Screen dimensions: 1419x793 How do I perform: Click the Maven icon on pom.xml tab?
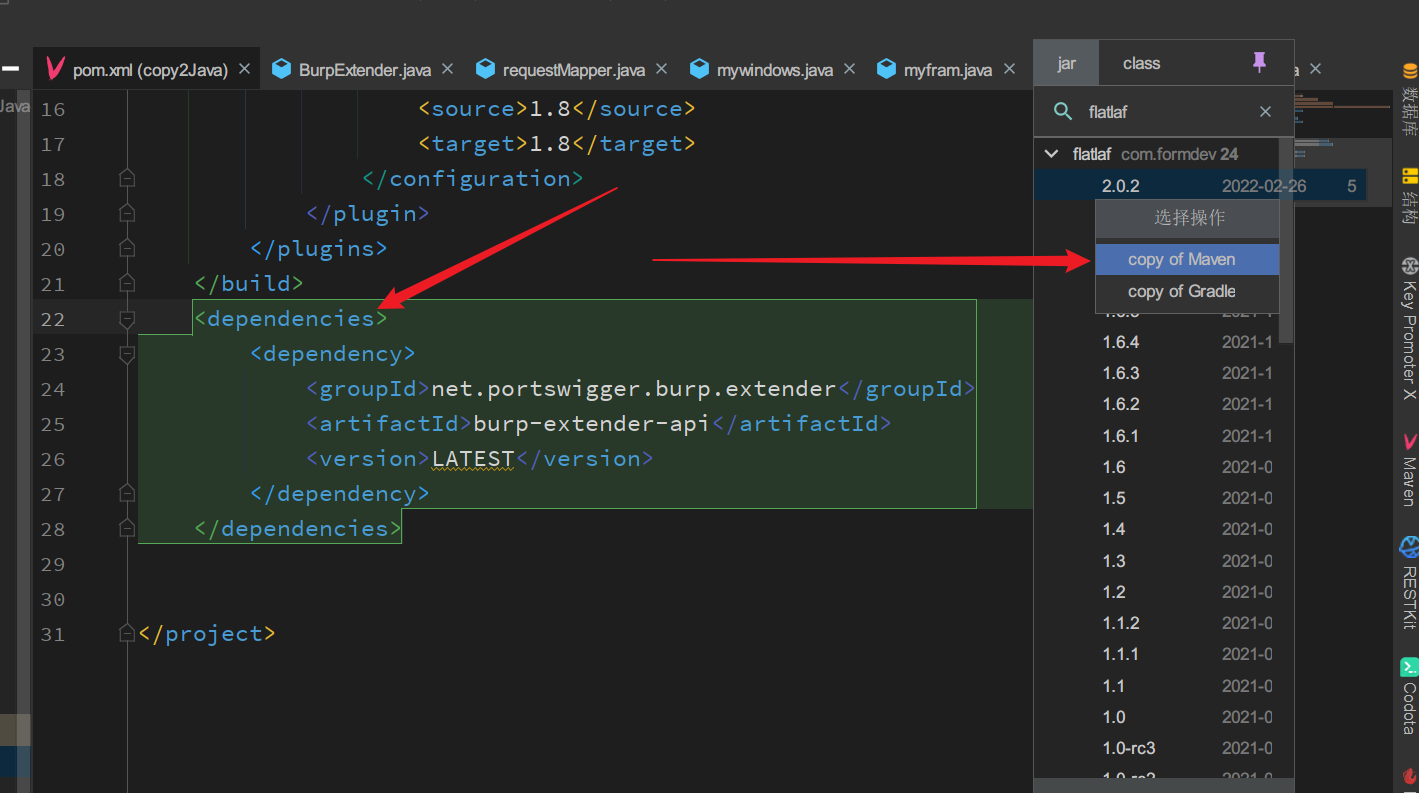[55, 69]
